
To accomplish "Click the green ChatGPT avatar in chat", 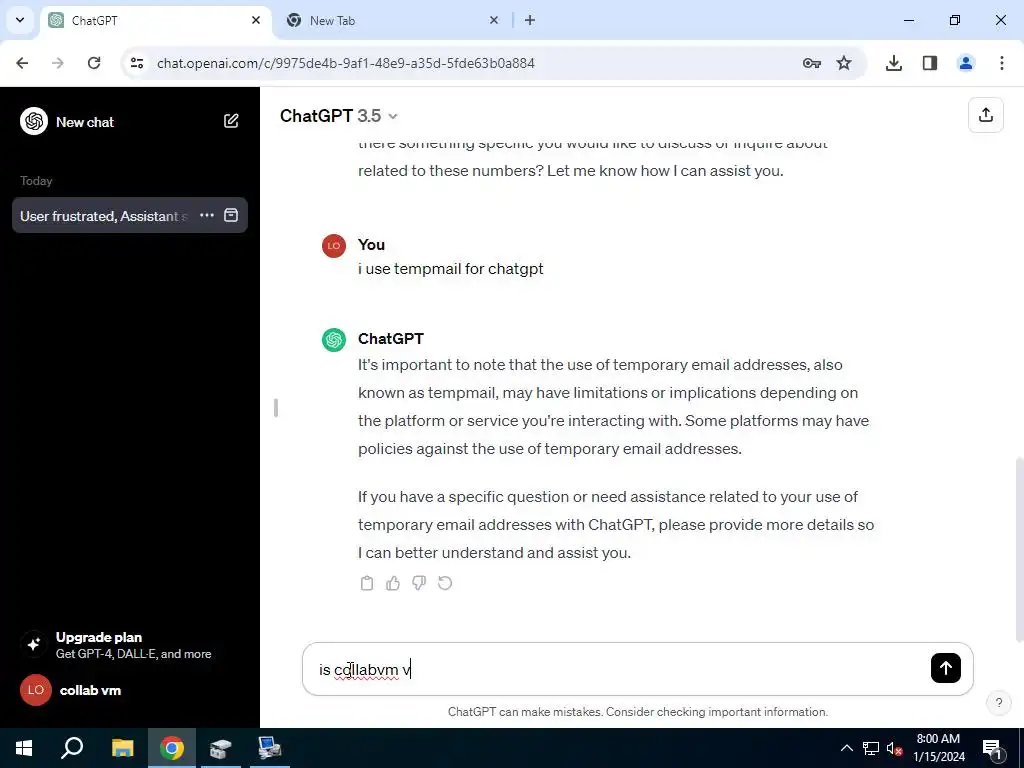I will click(x=334, y=340).
